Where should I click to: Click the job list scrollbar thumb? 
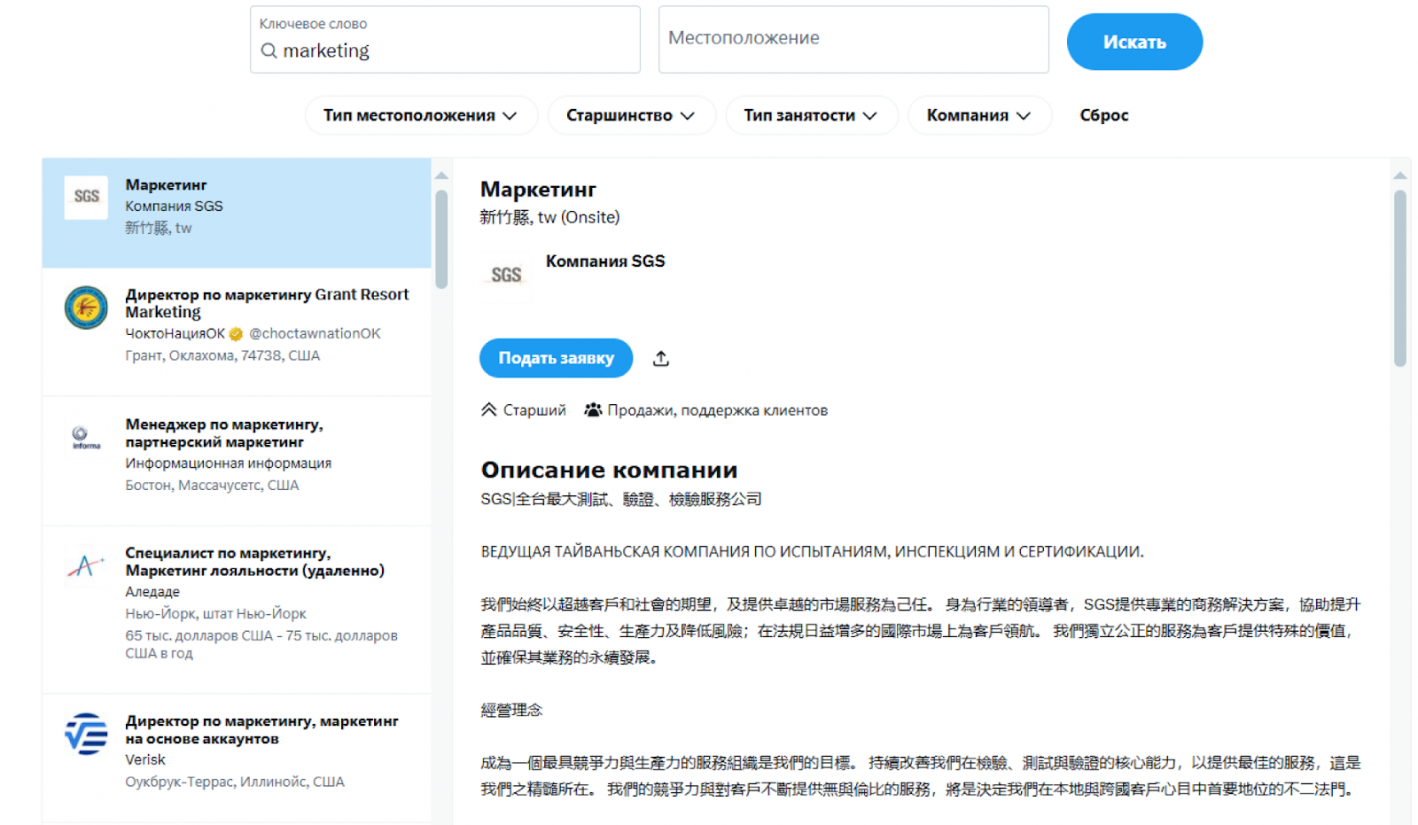pyautogui.click(x=441, y=240)
